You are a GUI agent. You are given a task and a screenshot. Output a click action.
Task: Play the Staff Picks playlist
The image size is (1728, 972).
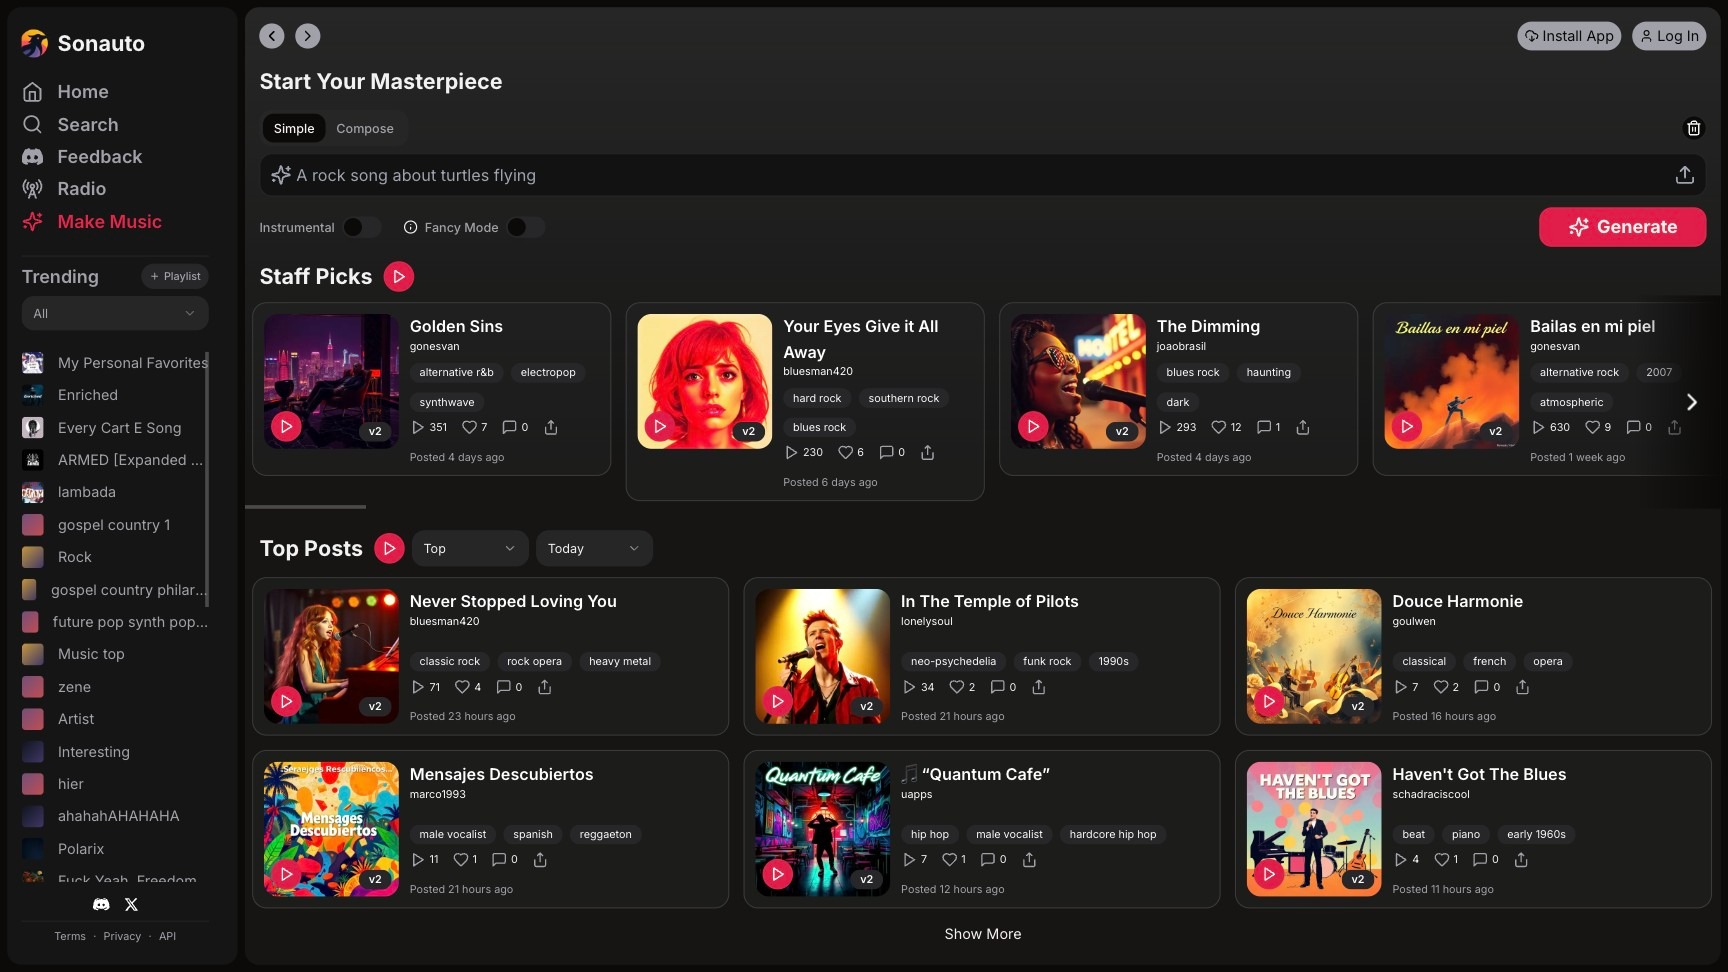pyautogui.click(x=398, y=276)
